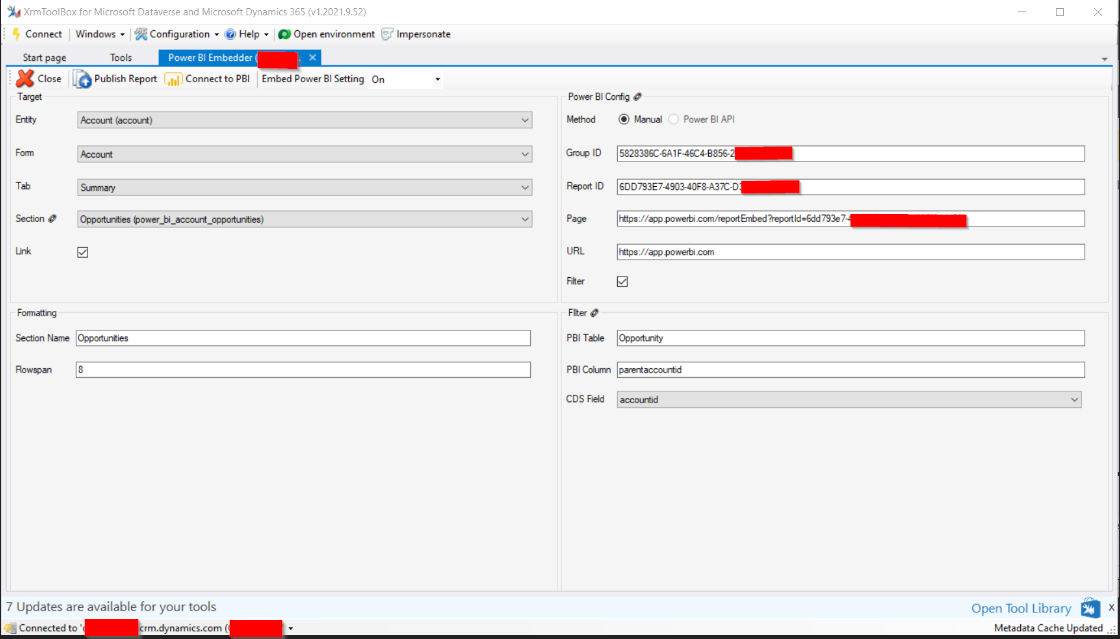This screenshot has height=639, width=1120.
Task: Click the connection status dropdown arrow
Action: [x=291, y=628]
